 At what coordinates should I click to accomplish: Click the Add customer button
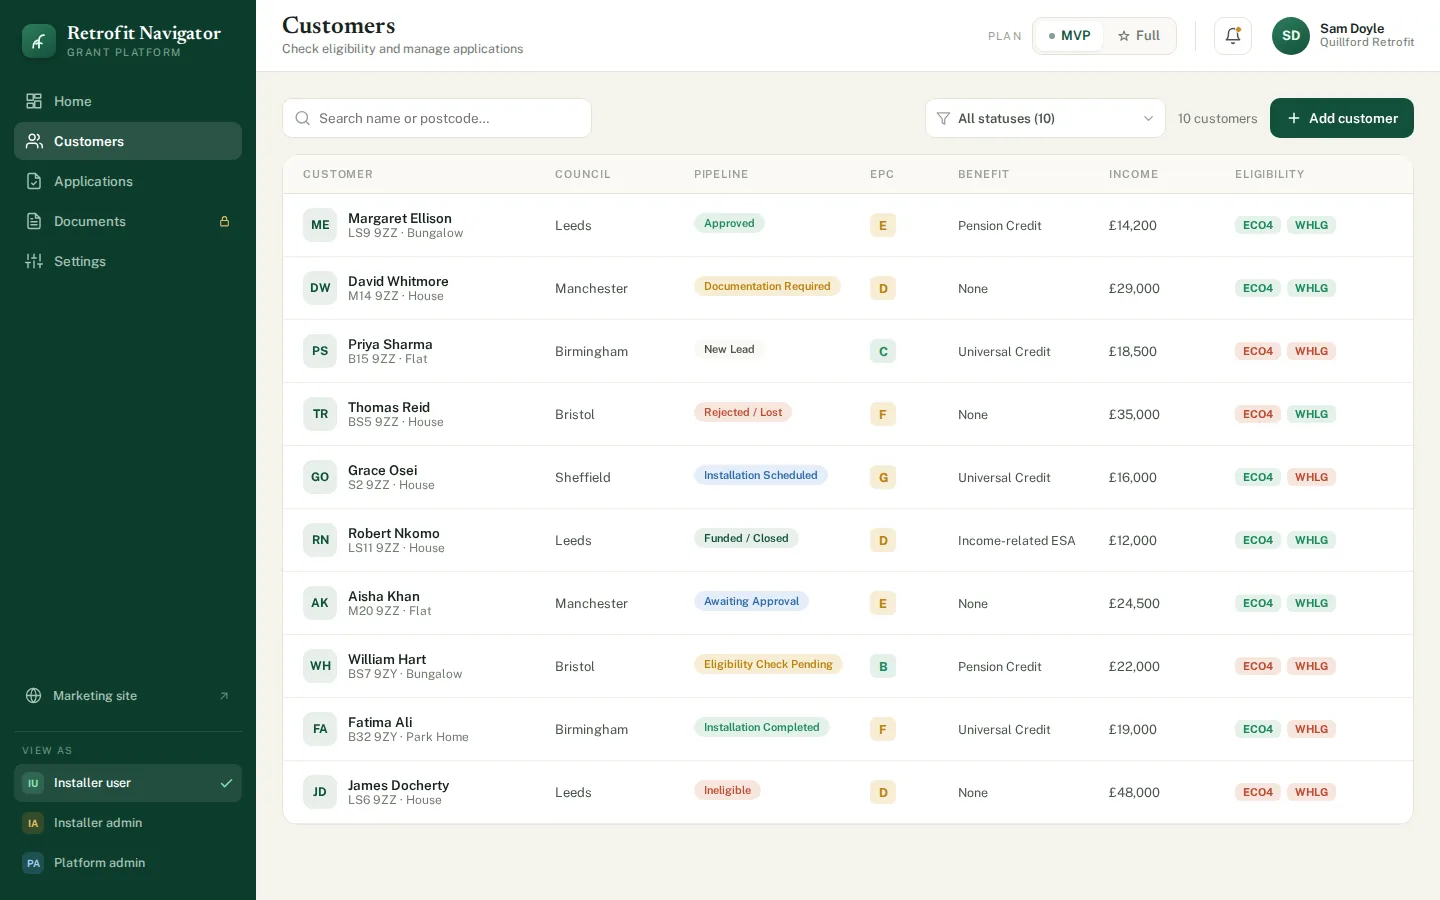point(1342,118)
